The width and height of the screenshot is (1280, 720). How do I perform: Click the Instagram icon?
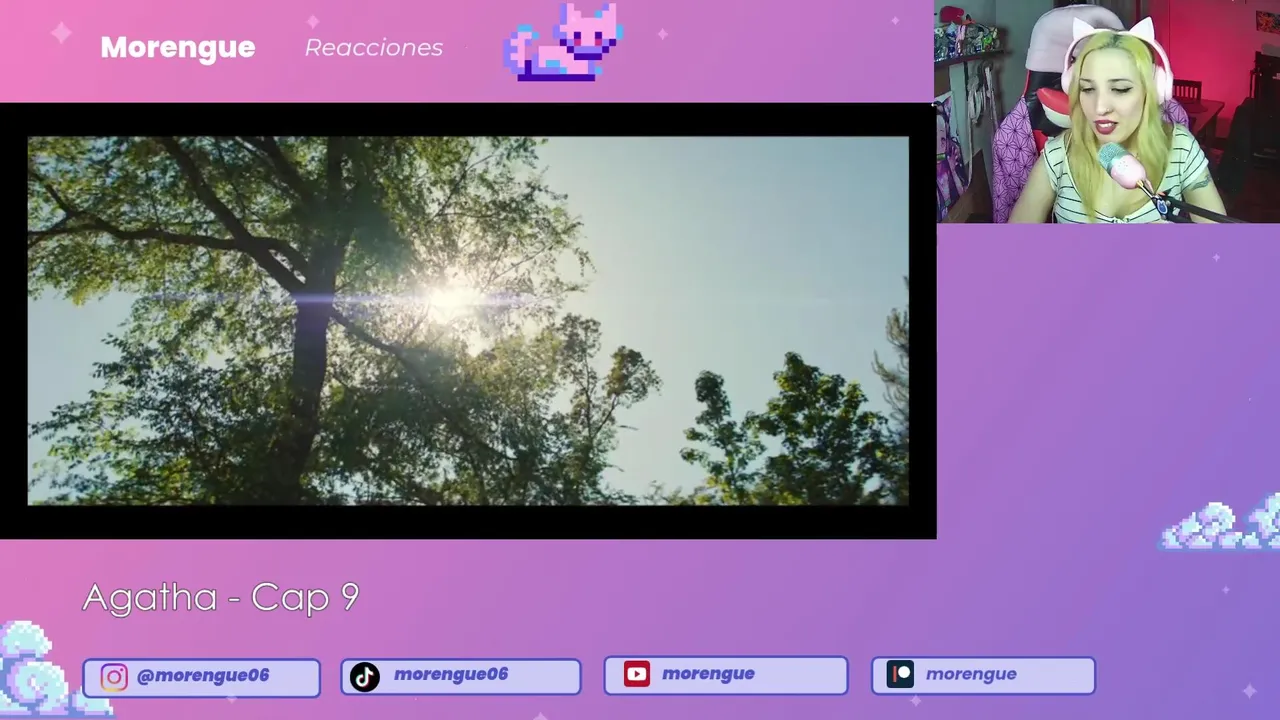[x=114, y=677]
